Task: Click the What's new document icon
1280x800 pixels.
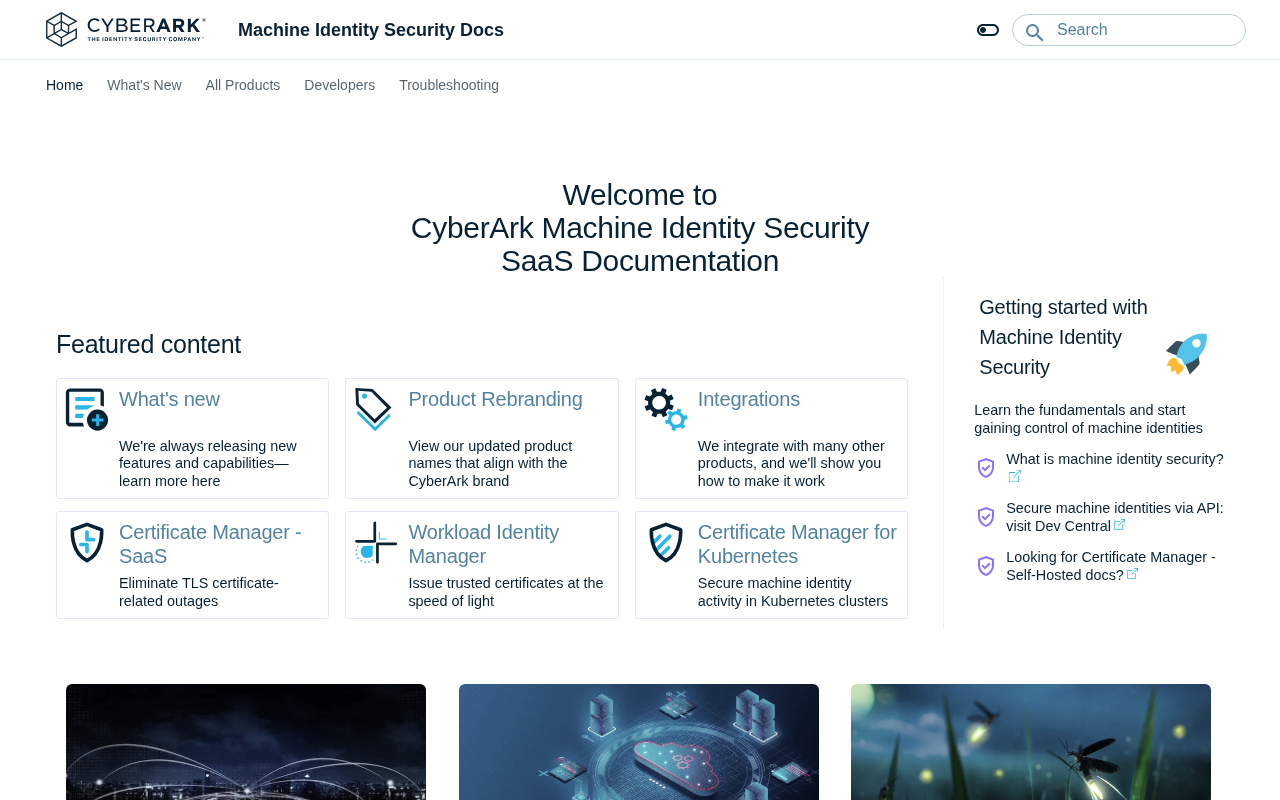Action: (x=87, y=410)
